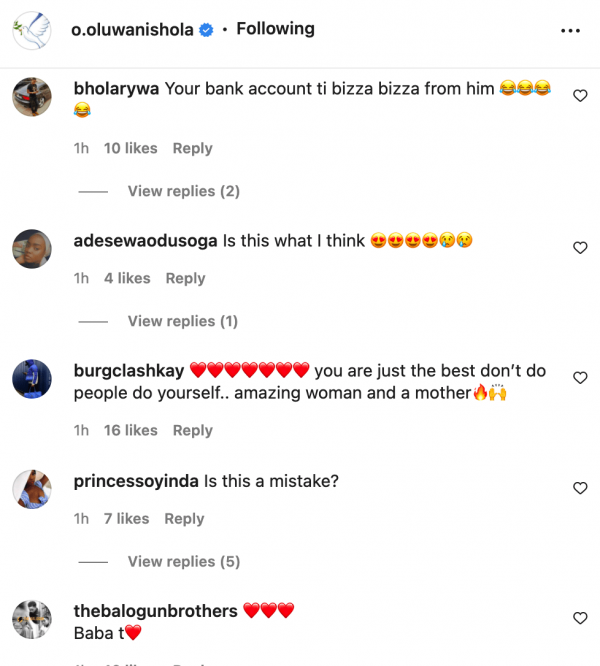Image resolution: width=600 pixels, height=666 pixels.
Task: Like adesewaodusoga's comment with heart icon
Action: click(x=580, y=247)
